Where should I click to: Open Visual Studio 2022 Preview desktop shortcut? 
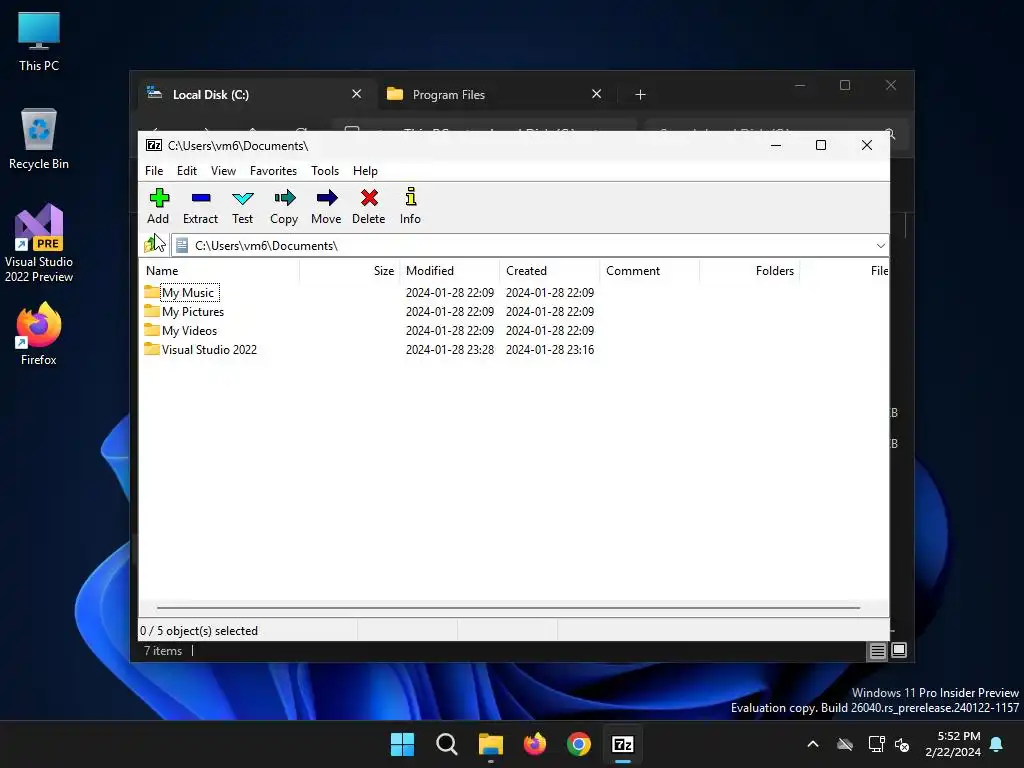[x=39, y=243]
